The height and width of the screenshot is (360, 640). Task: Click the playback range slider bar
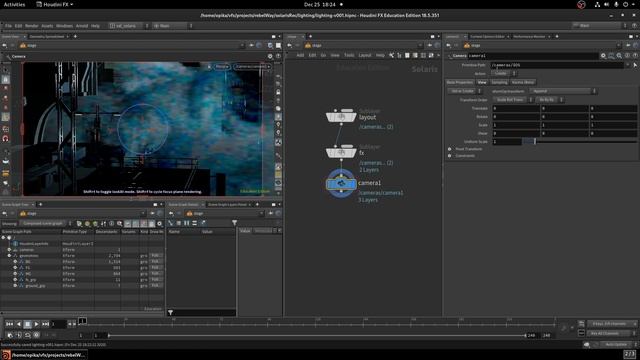click(x=317, y=336)
